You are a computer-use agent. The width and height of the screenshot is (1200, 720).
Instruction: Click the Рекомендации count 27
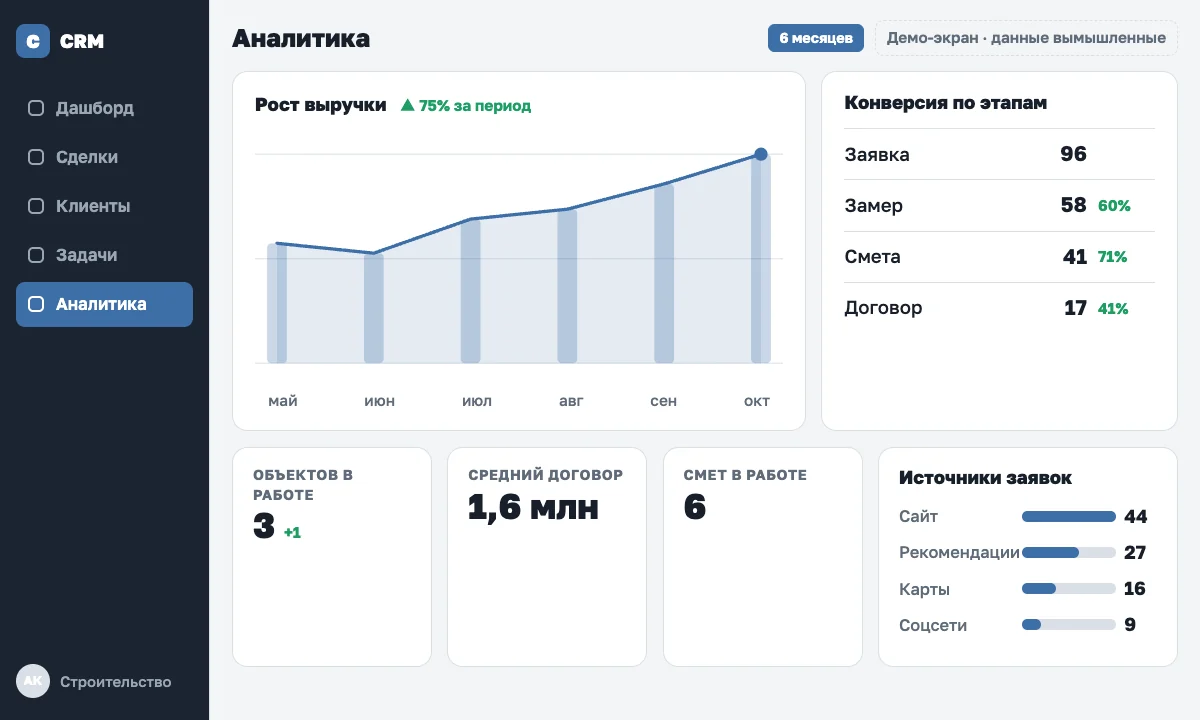tap(1135, 553)
